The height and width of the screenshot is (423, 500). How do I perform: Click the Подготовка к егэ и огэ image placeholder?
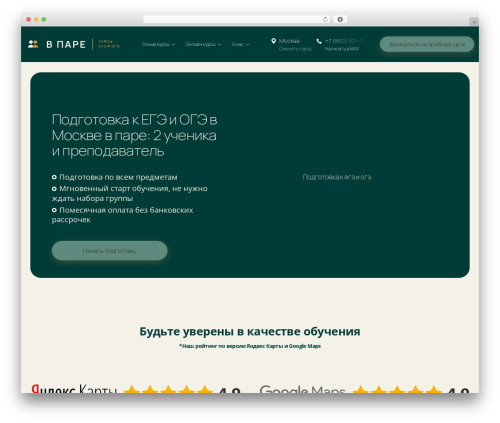[337, 177]
